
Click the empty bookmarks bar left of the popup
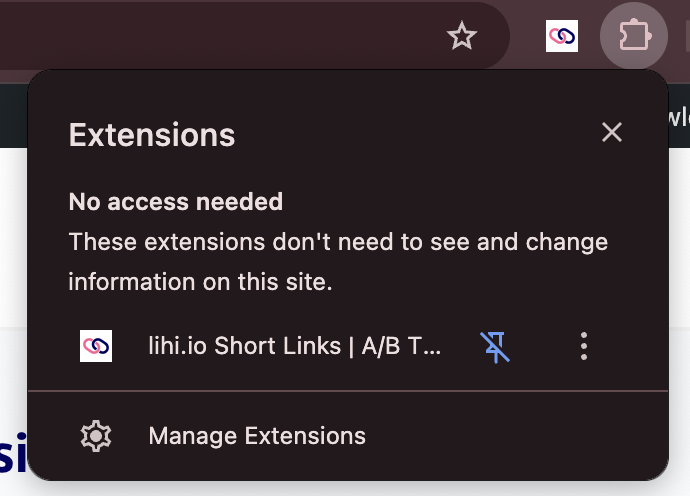point(13,115)
